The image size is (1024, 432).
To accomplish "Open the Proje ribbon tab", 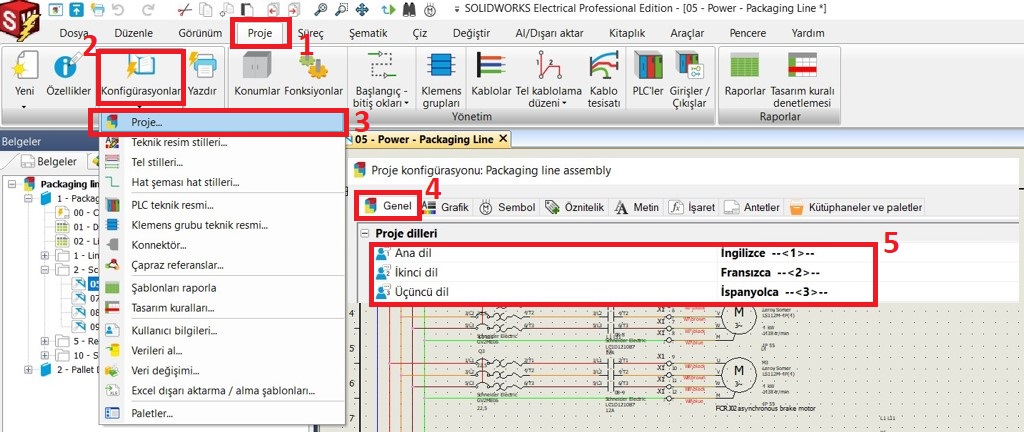I will click(x=260, y=33).
